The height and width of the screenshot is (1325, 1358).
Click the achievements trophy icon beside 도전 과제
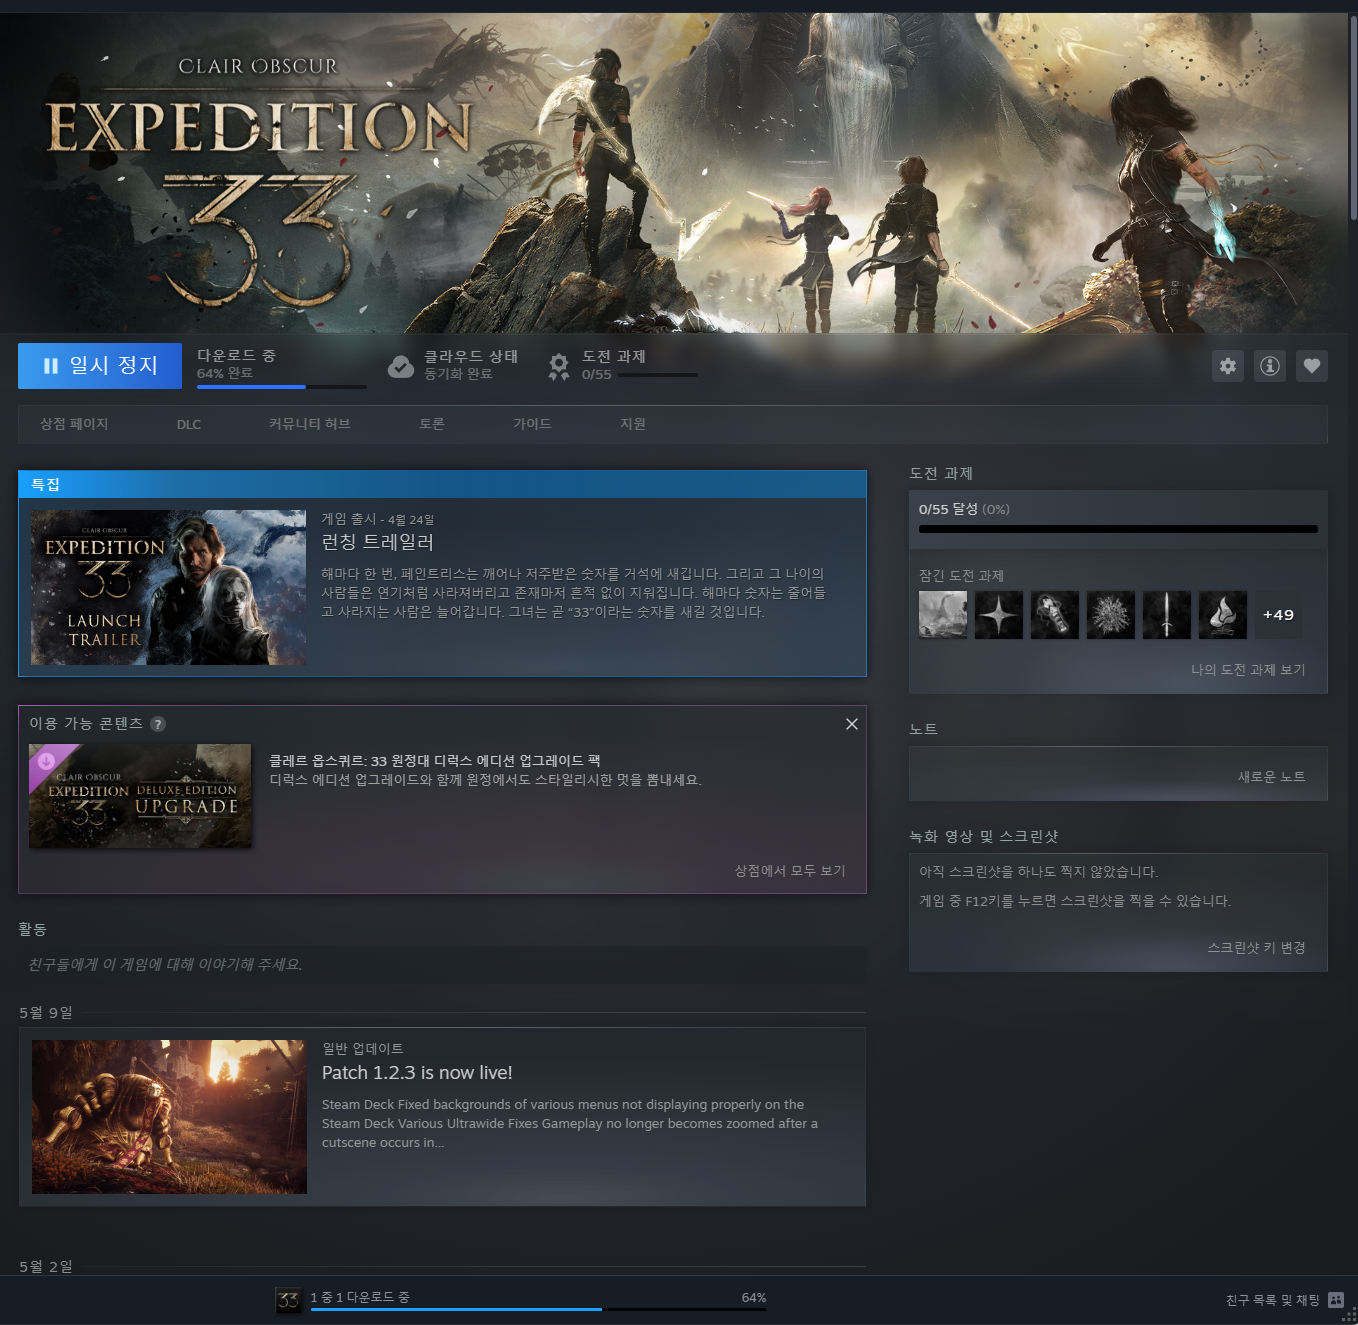pyautogui.click(x=559, y=367)
